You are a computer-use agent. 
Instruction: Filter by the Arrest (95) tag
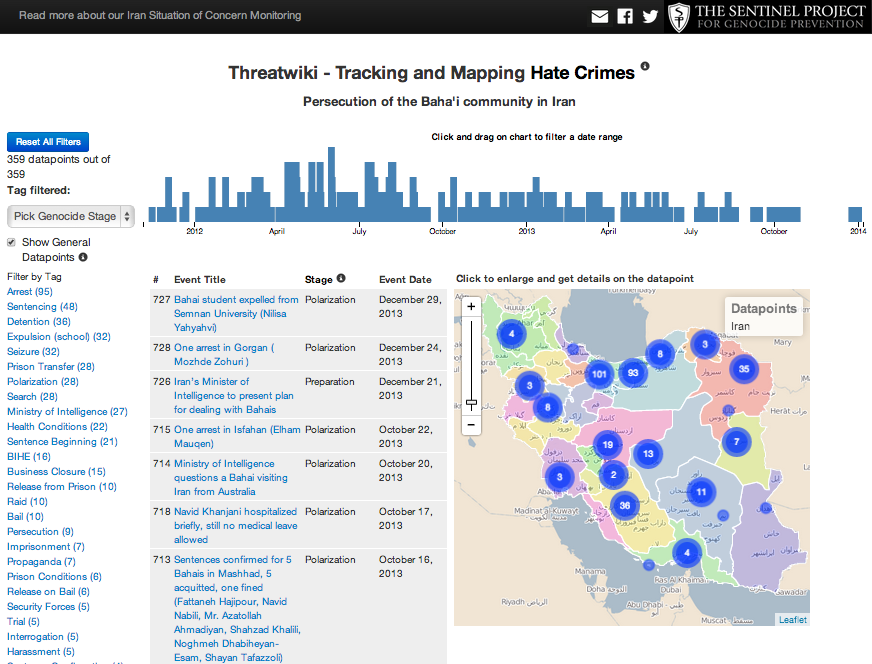30,292
